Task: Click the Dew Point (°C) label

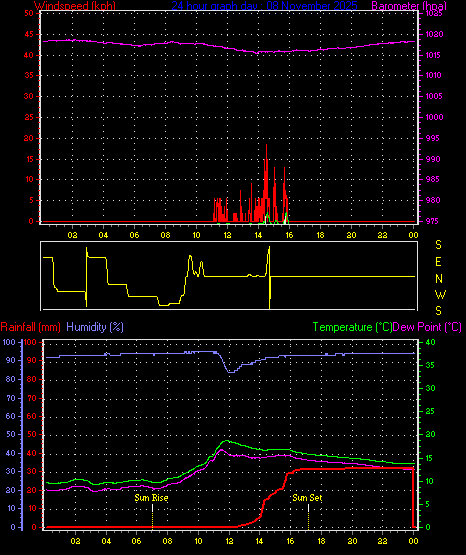Action: coord(427,327)
